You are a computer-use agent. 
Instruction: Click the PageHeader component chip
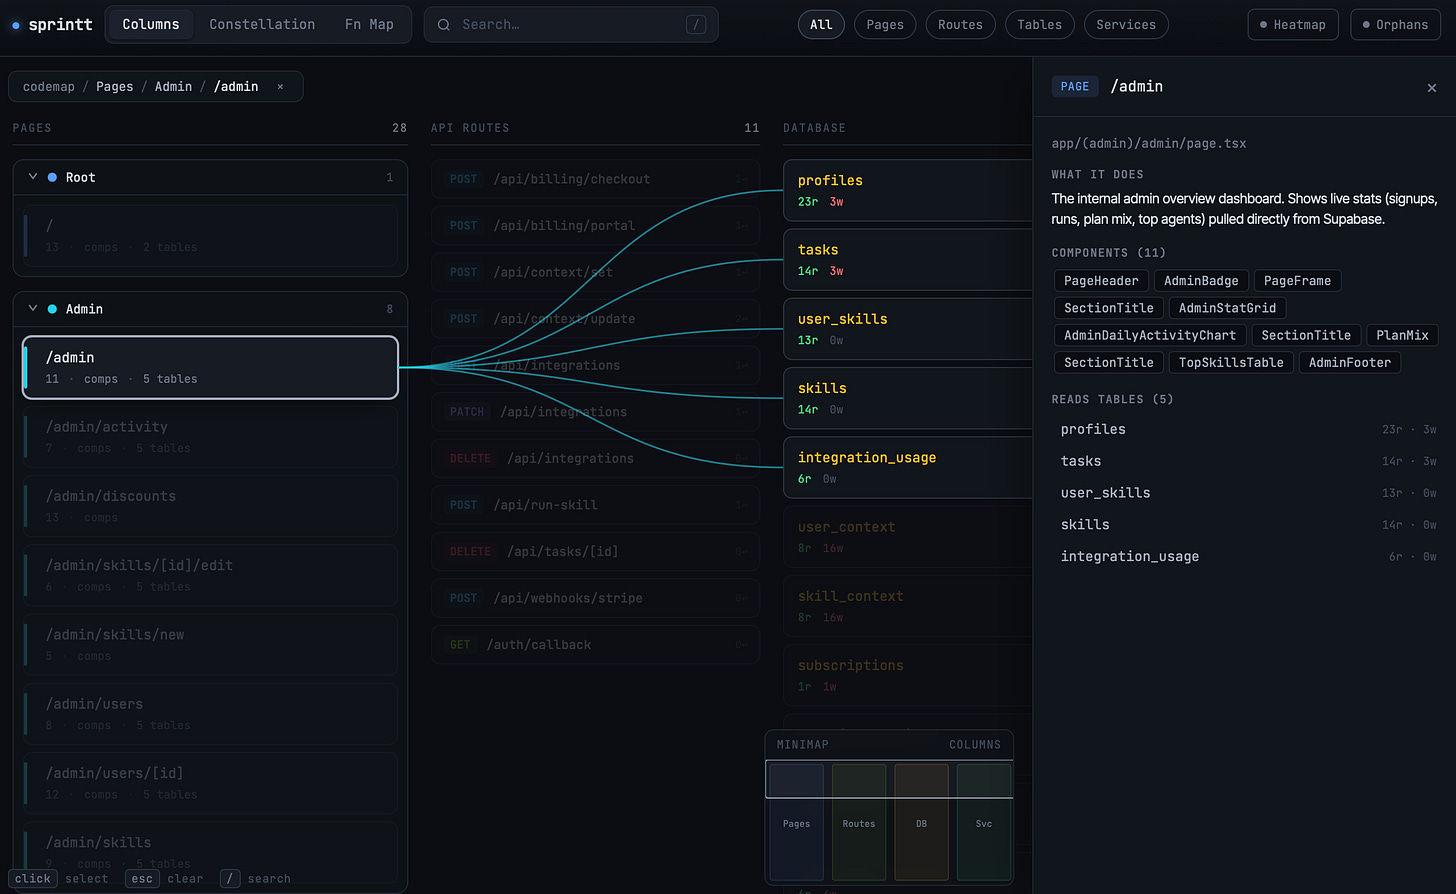pyautogui.click(x=1101, y=281)
